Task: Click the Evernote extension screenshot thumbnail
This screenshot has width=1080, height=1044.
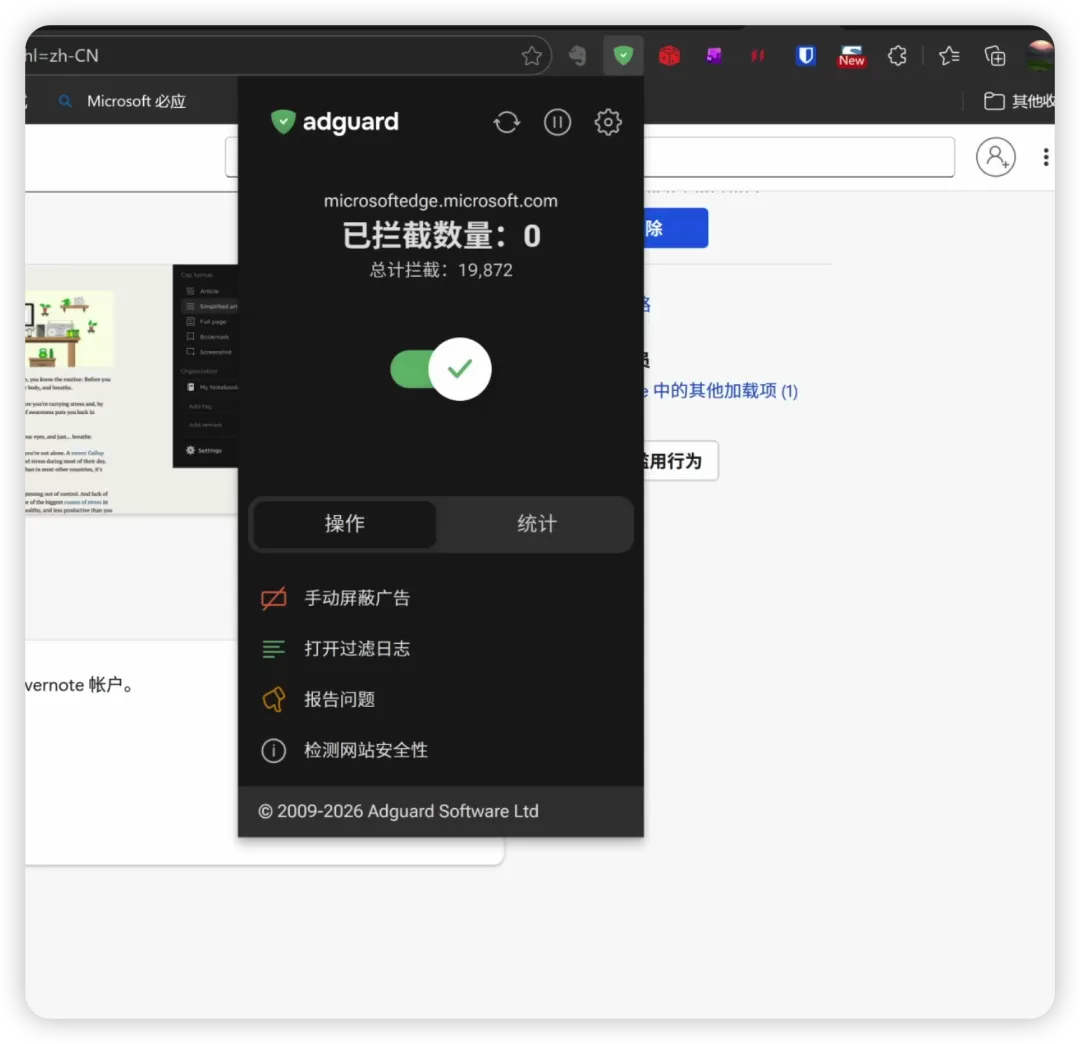Action: point(132,388)
